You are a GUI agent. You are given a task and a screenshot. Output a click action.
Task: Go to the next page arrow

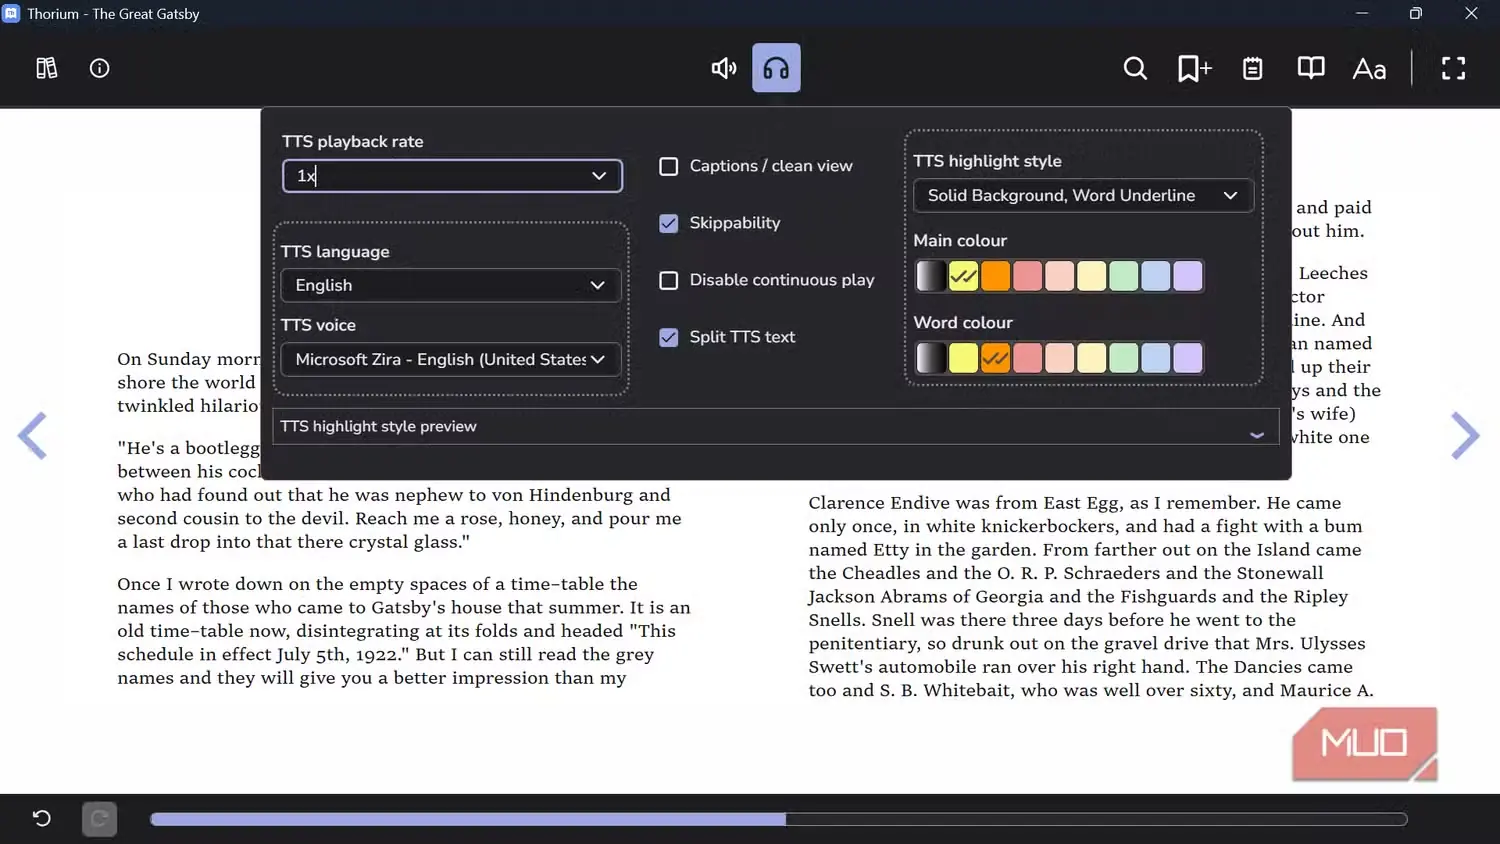coord(1465,435)
